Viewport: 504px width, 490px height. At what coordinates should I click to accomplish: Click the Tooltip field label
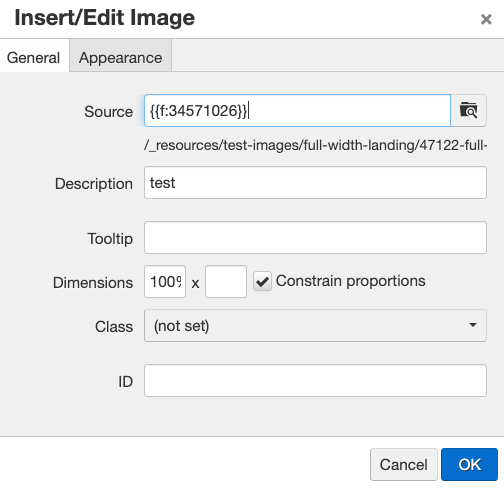(x=110, y=239)
